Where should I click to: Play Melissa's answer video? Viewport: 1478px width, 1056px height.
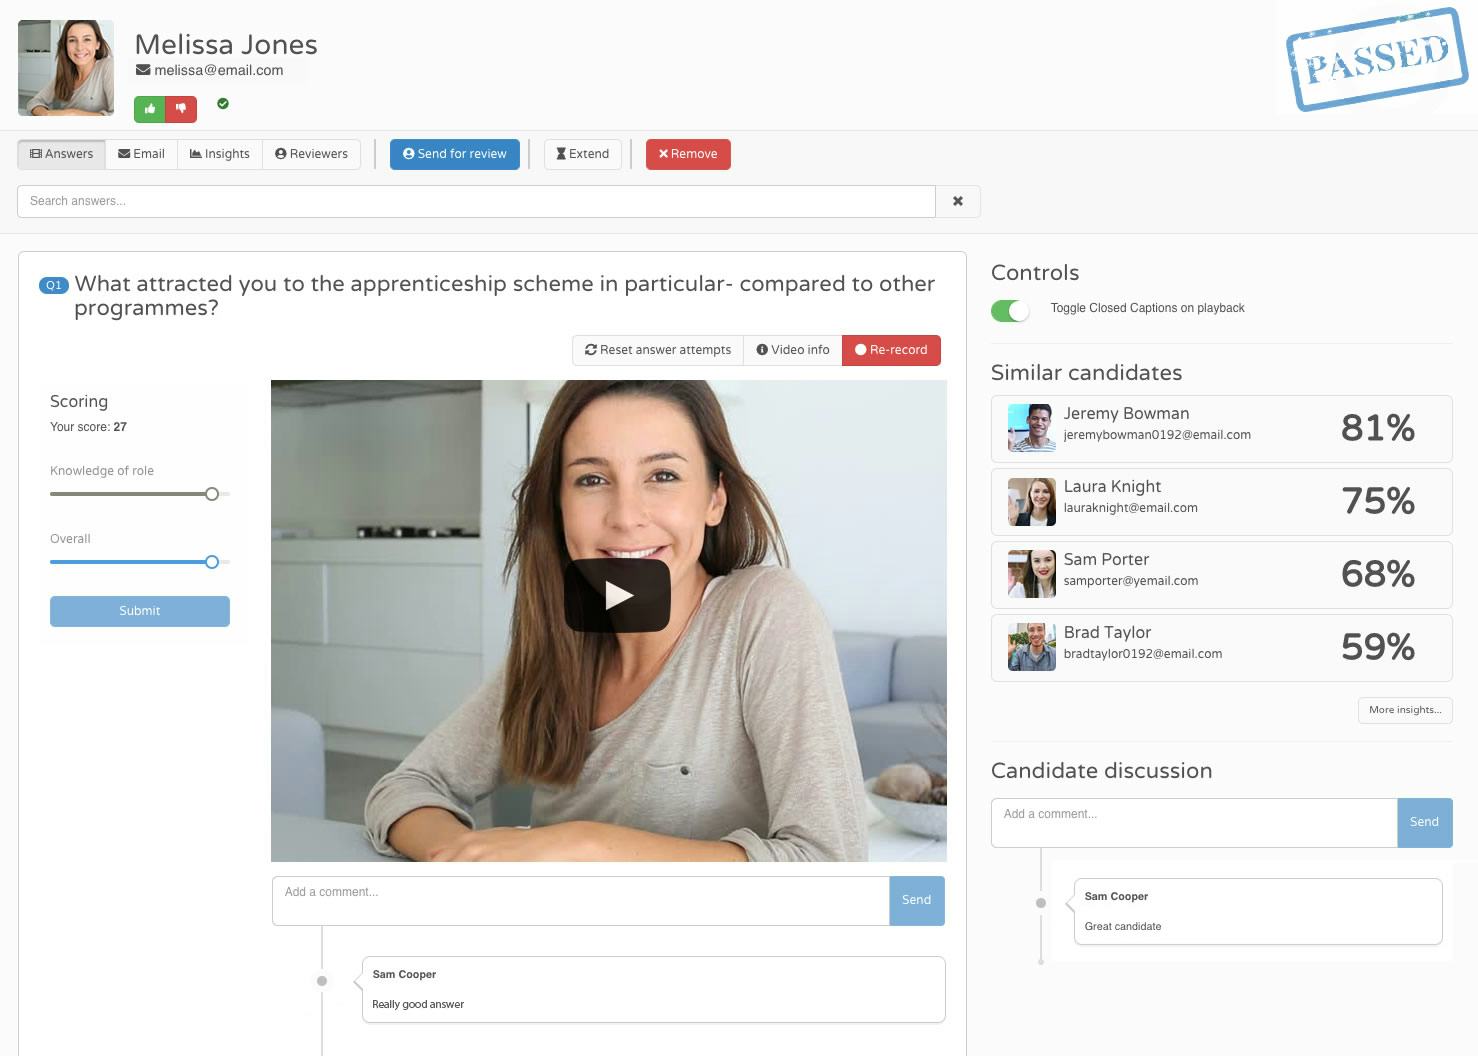pyautogui.click(x=620, y=595)
